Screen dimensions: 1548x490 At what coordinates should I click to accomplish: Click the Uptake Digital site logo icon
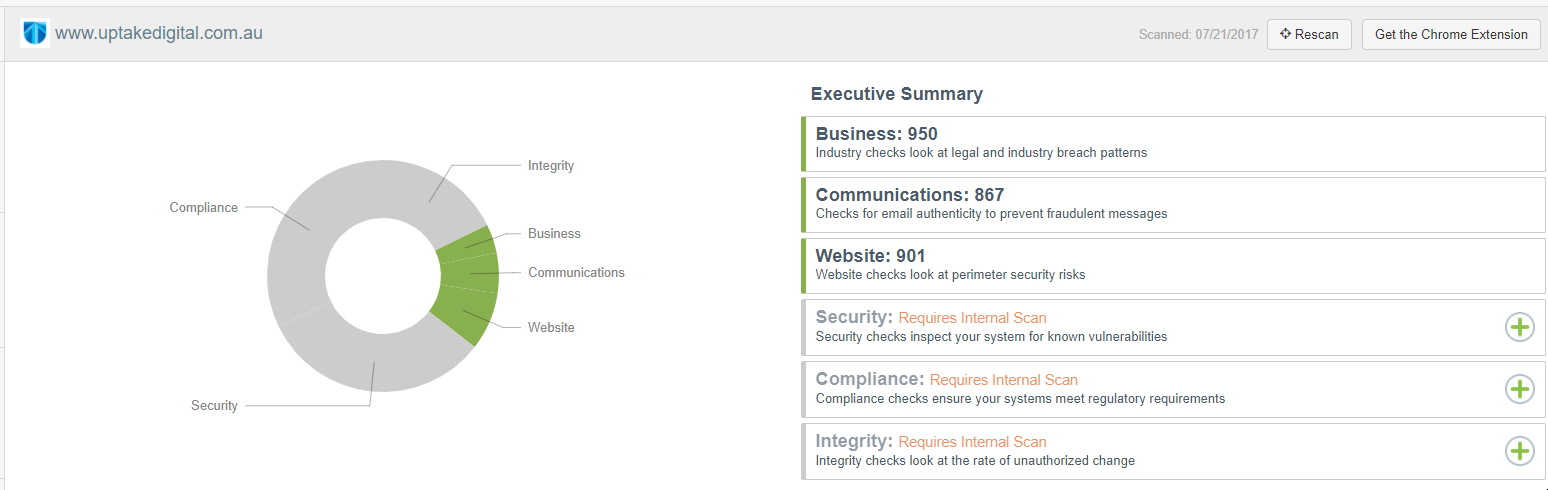click(35, 33)
